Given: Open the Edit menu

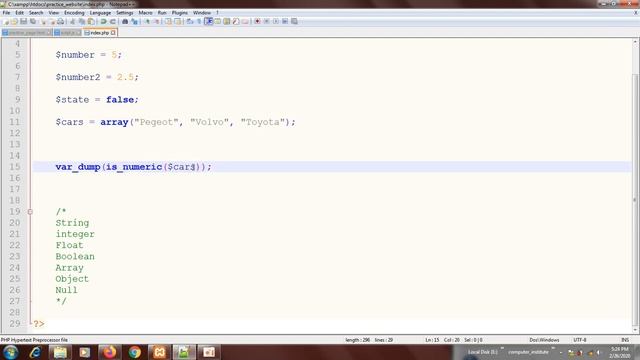Looking at the screenshot, I should coord(19,13).
